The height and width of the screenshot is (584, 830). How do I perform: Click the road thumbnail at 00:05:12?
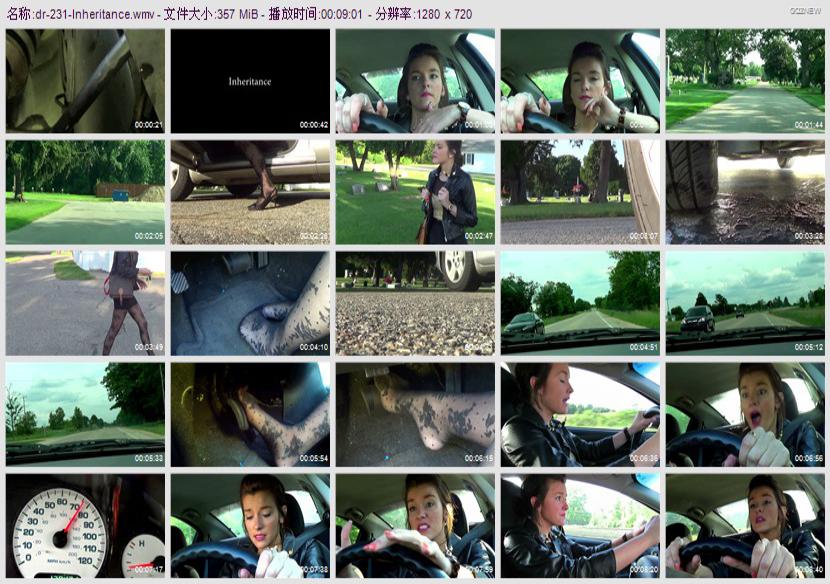click(745, 303)
